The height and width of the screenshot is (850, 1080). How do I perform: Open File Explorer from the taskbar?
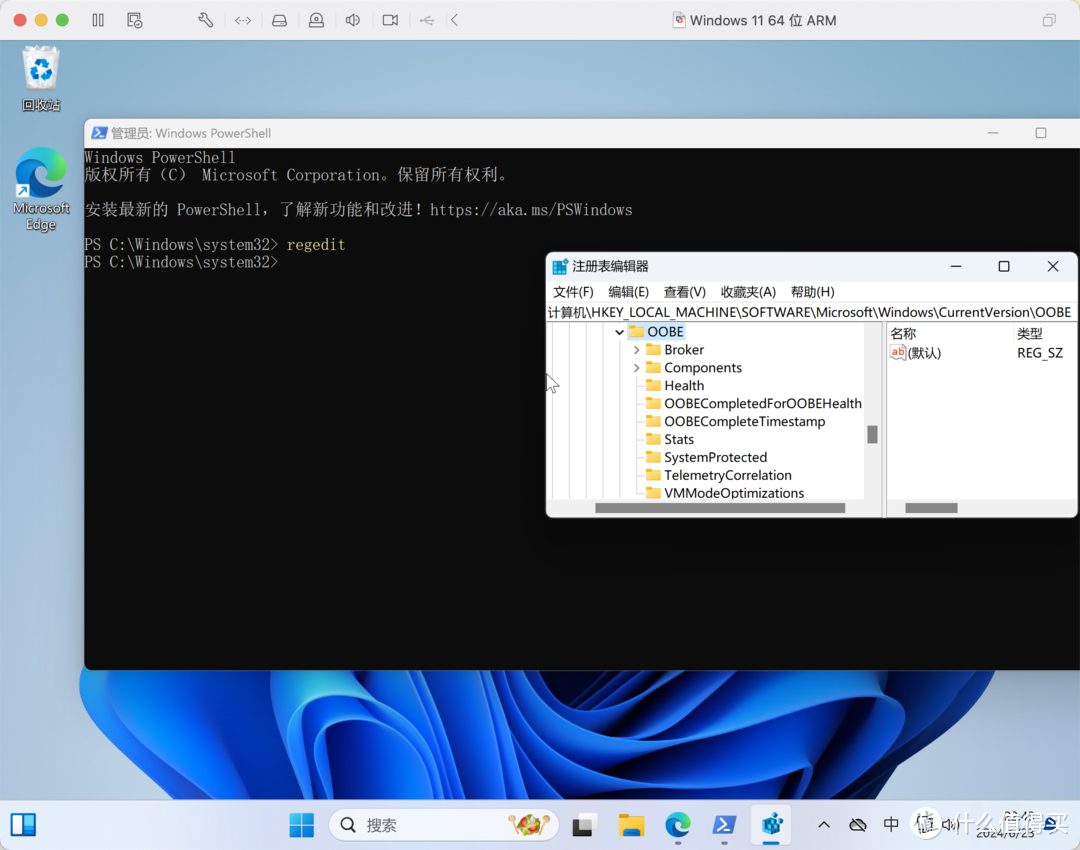[x=631, y=825]
